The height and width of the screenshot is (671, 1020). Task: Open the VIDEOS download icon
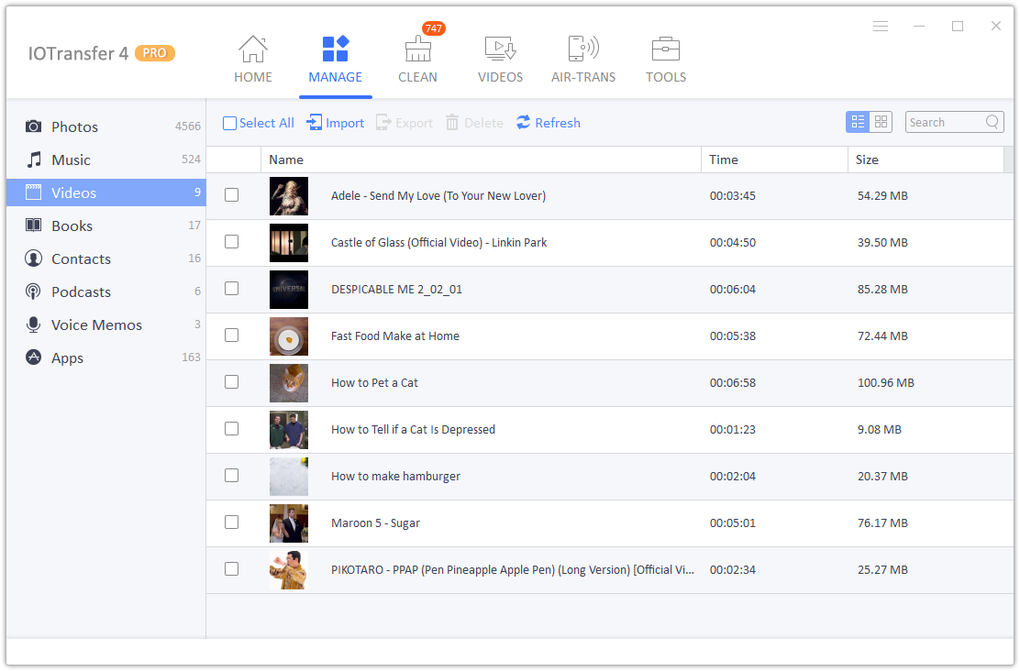tap(500, 49)
